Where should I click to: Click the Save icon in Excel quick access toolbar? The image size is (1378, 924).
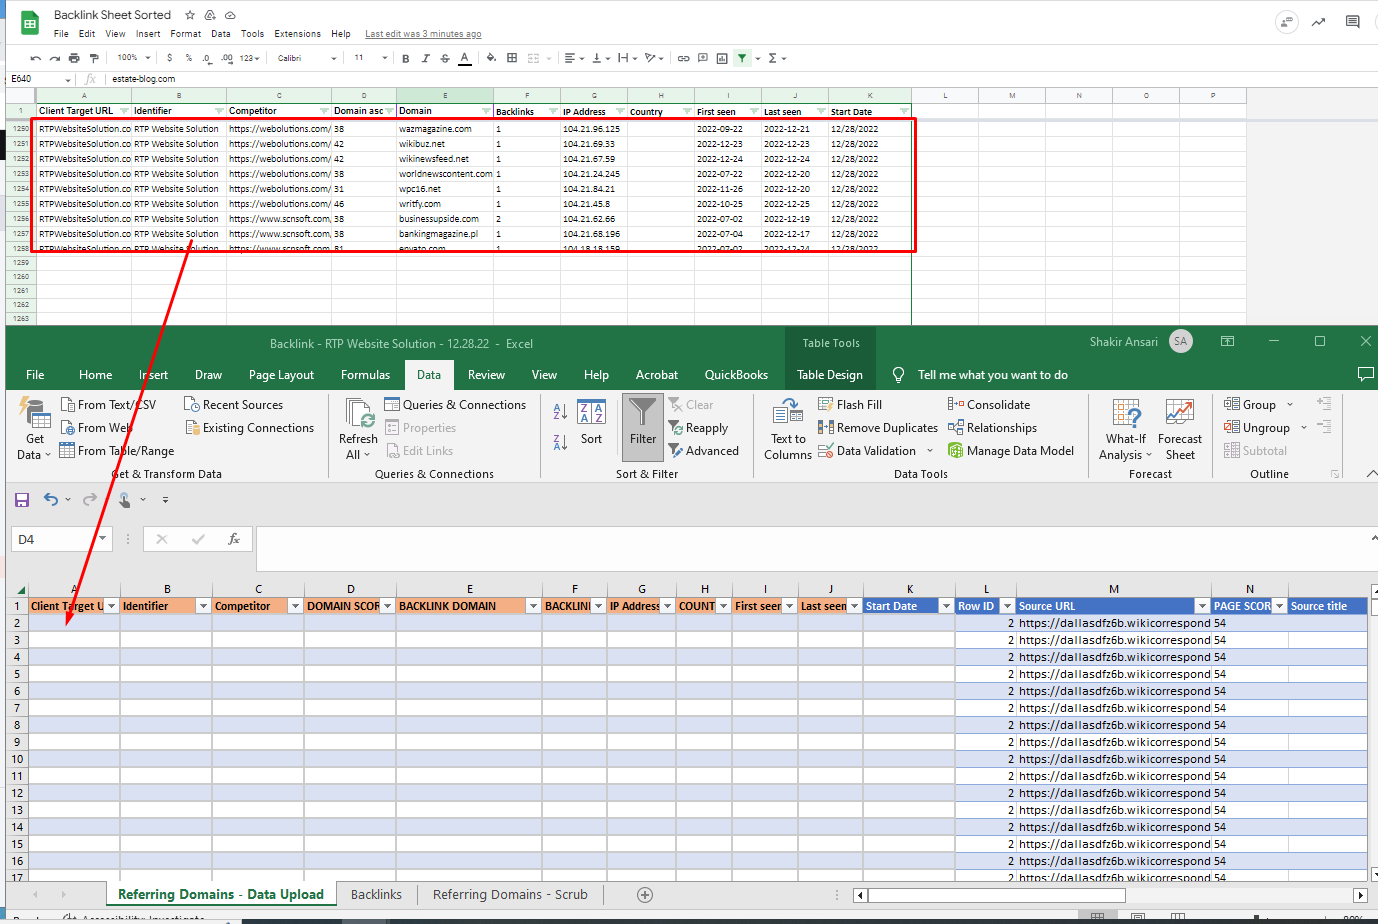click(22, 499)
